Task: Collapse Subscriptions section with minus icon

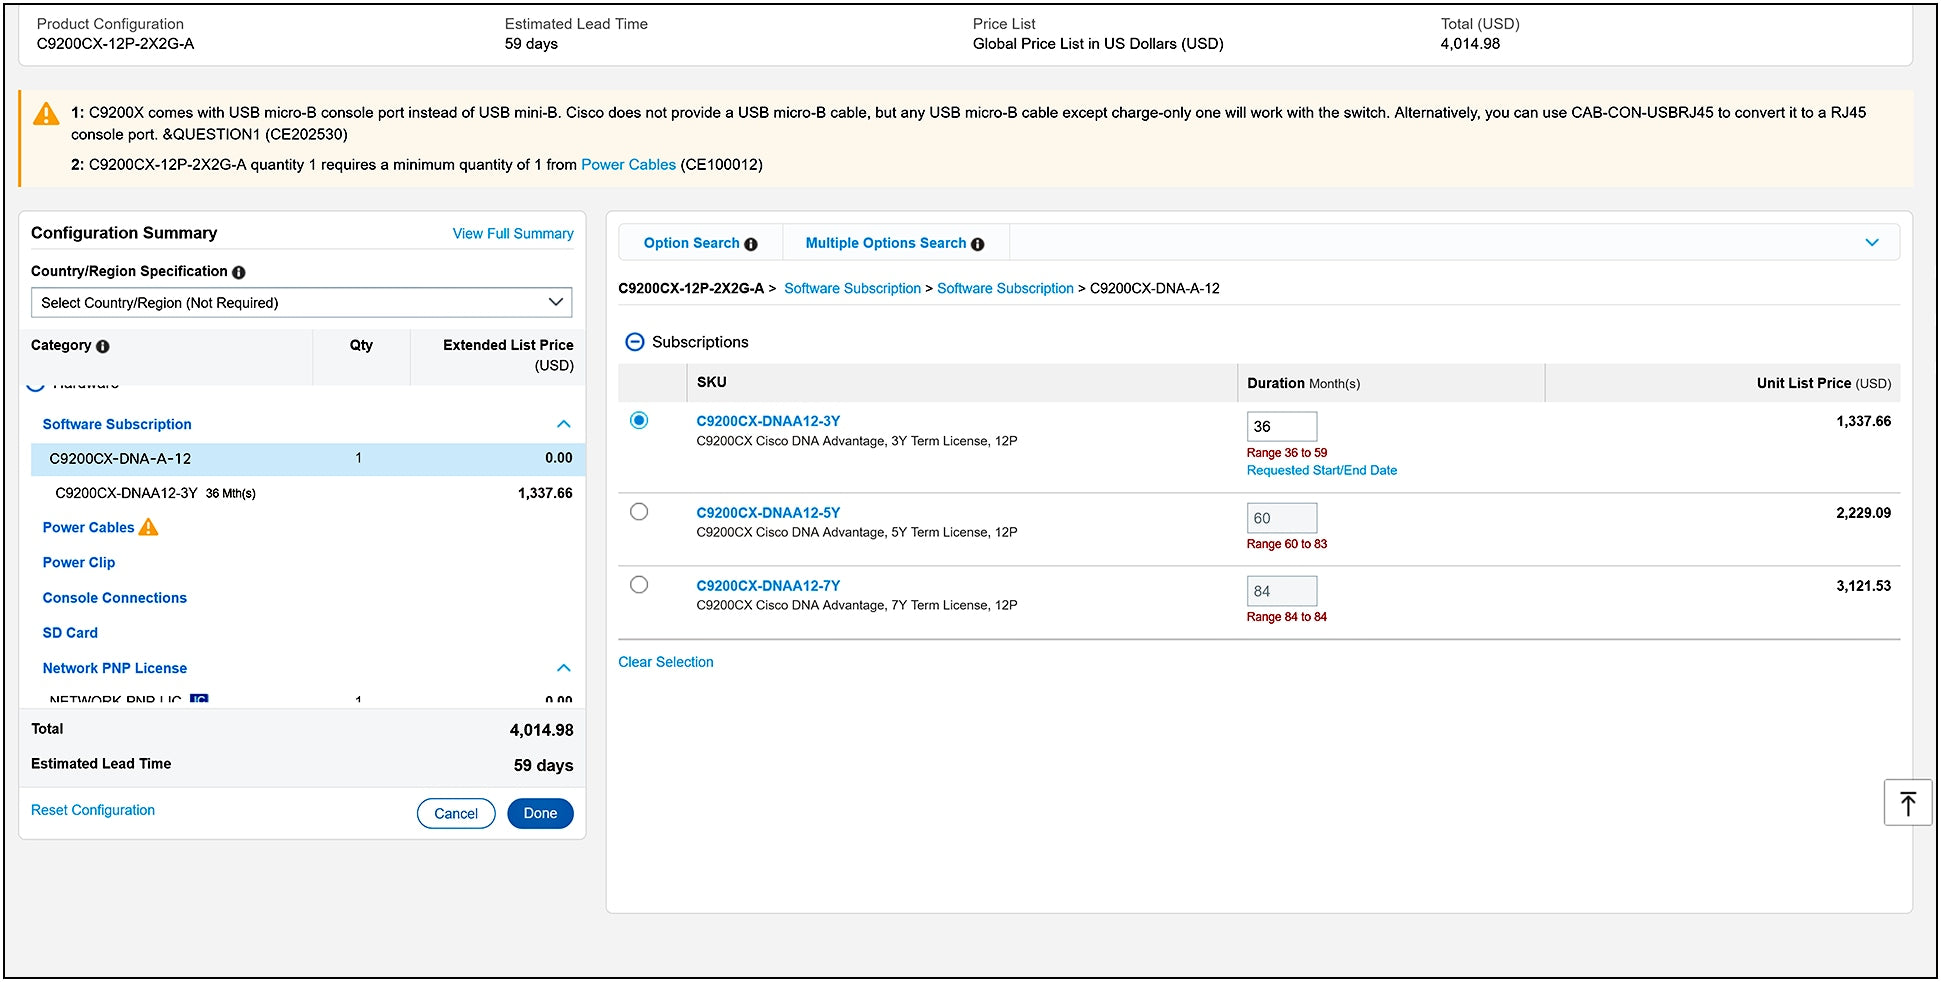Action: pos(634,342)
